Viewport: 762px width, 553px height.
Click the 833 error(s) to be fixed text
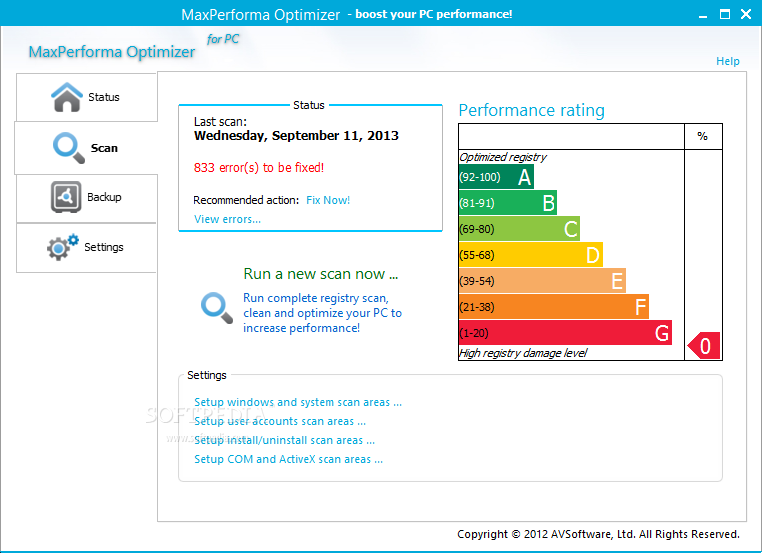coord(259,168)
